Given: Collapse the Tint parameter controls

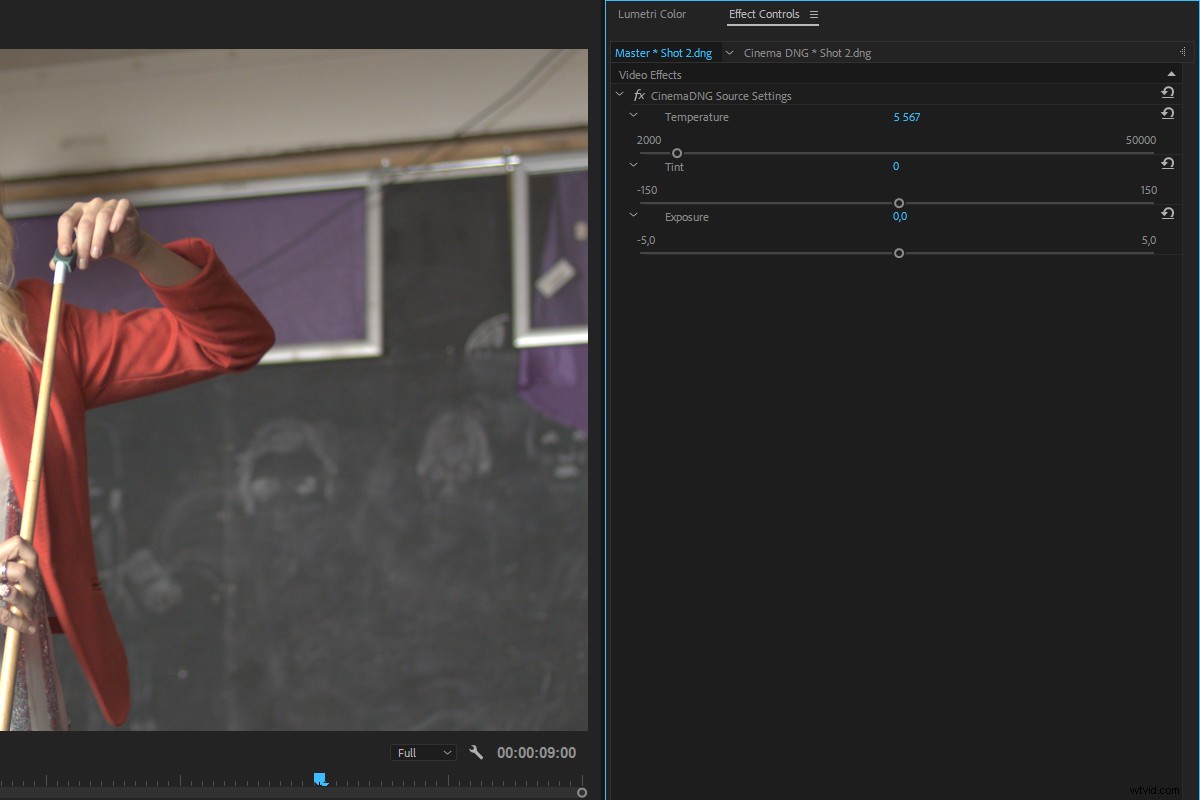Looking at the screenshot, I should pyautogui.click(x=633, y=164).
